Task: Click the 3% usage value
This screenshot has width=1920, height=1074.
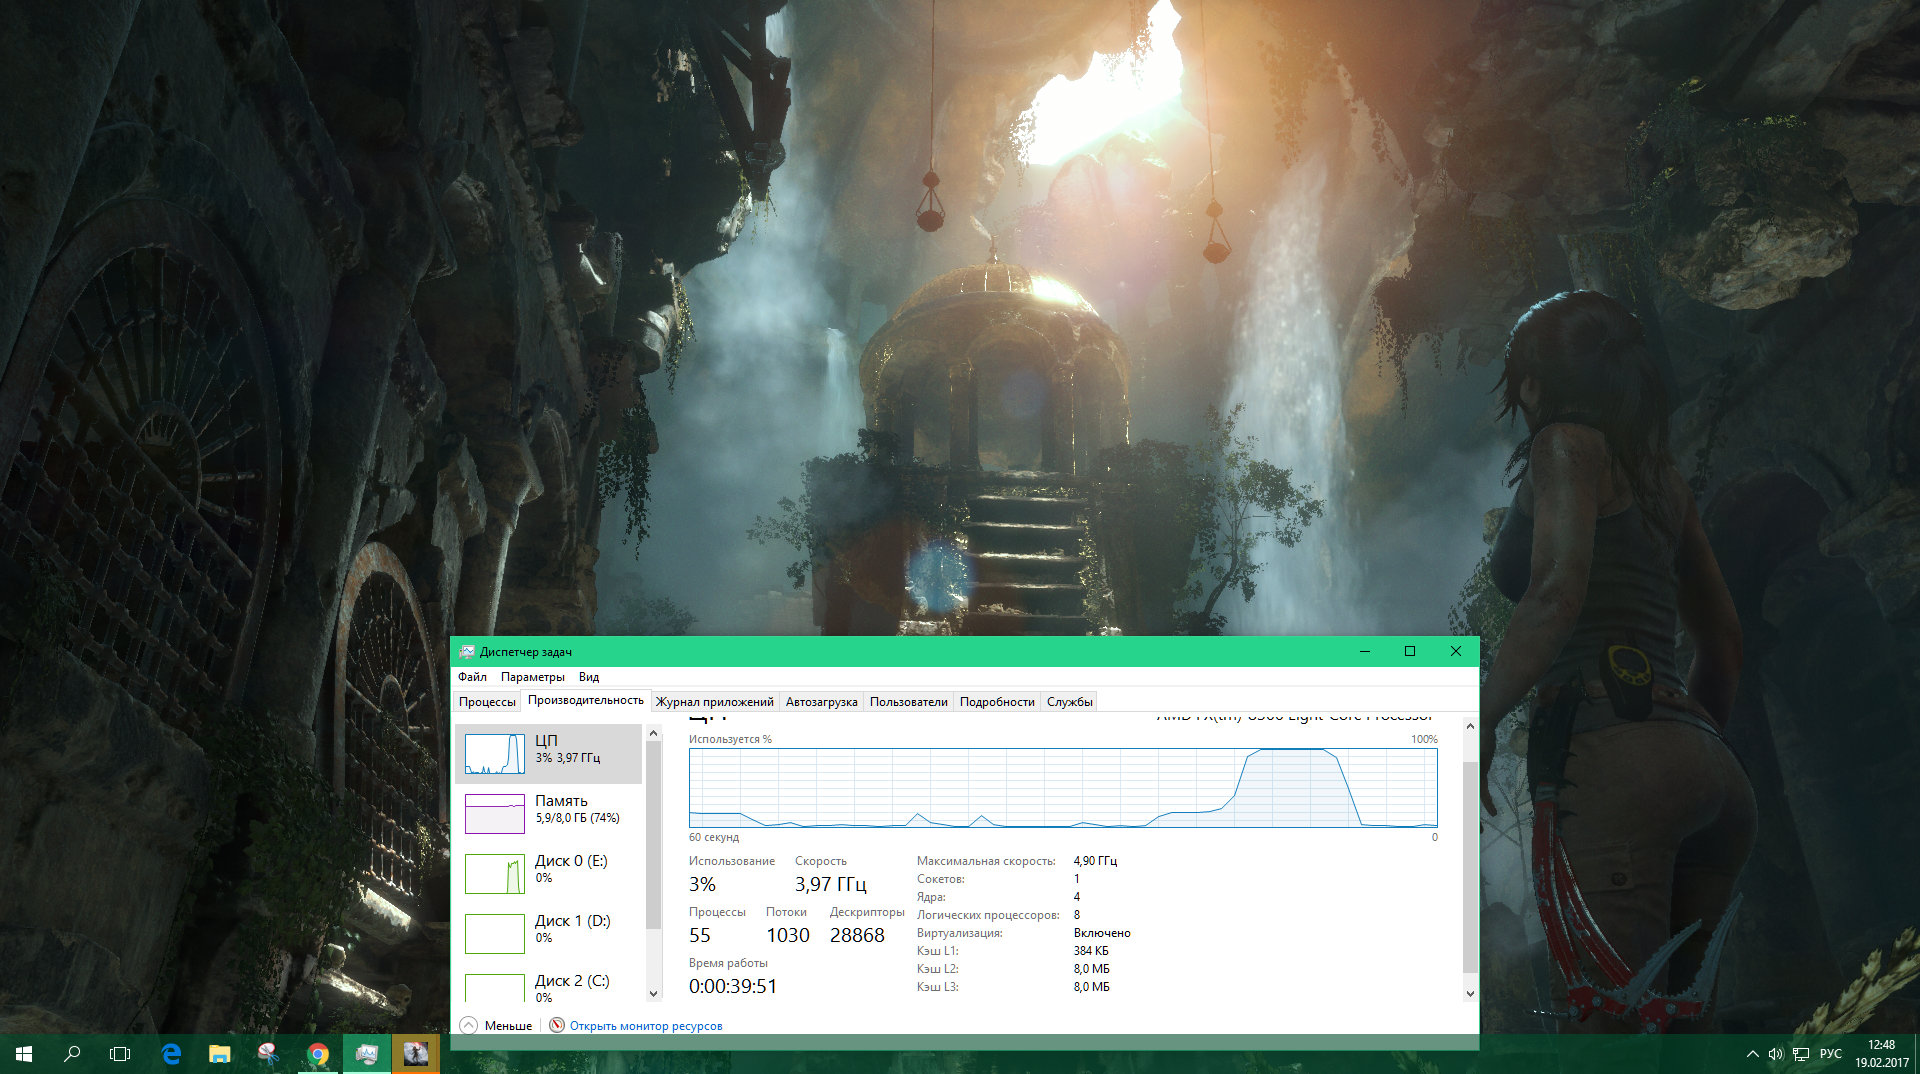Action: [702, 884]
